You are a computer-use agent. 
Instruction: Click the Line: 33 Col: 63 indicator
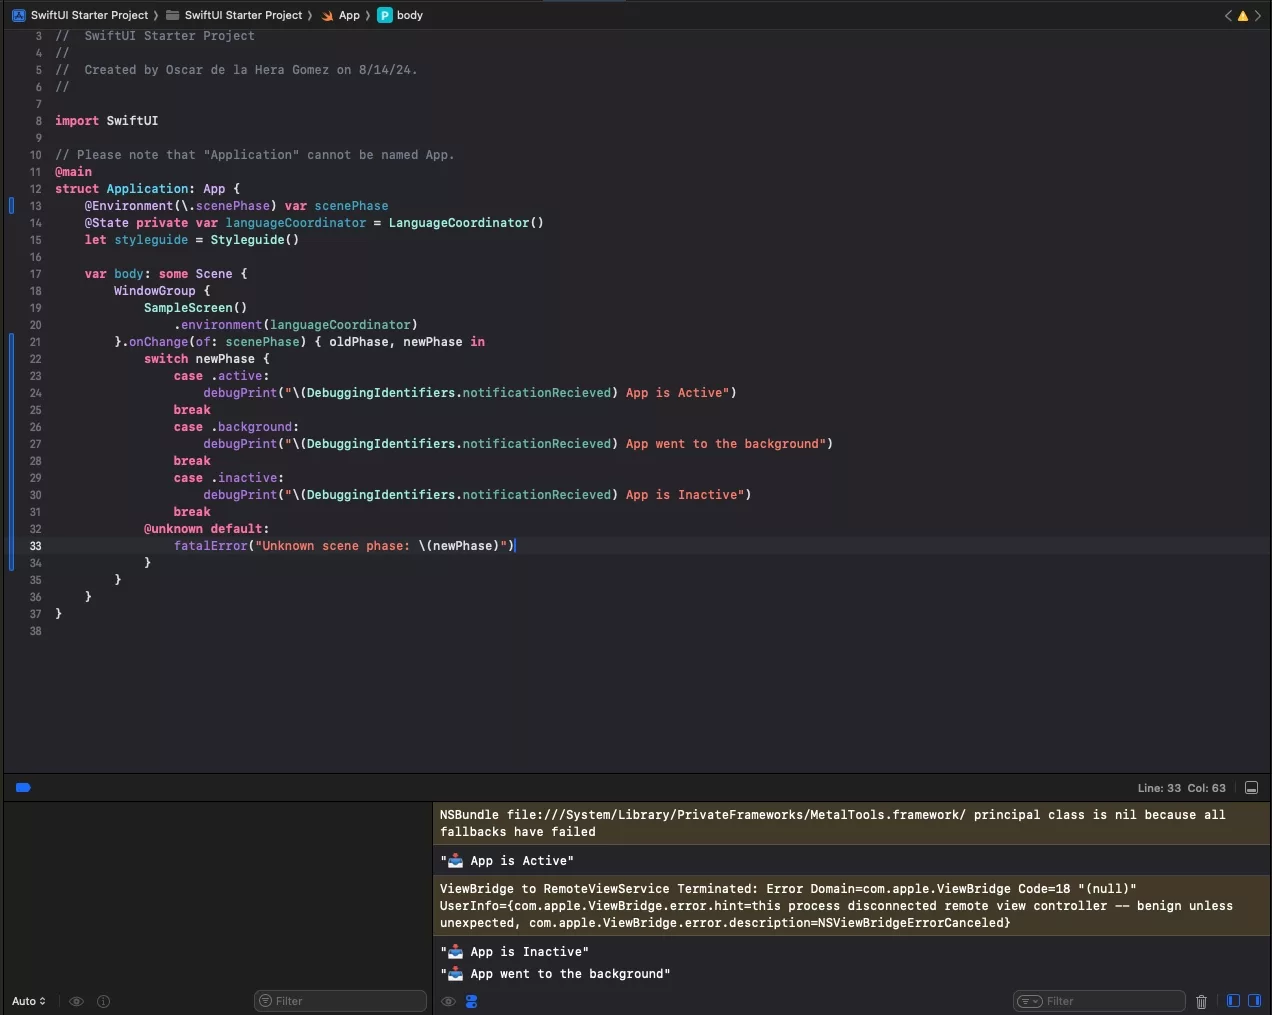(1181, 788)
